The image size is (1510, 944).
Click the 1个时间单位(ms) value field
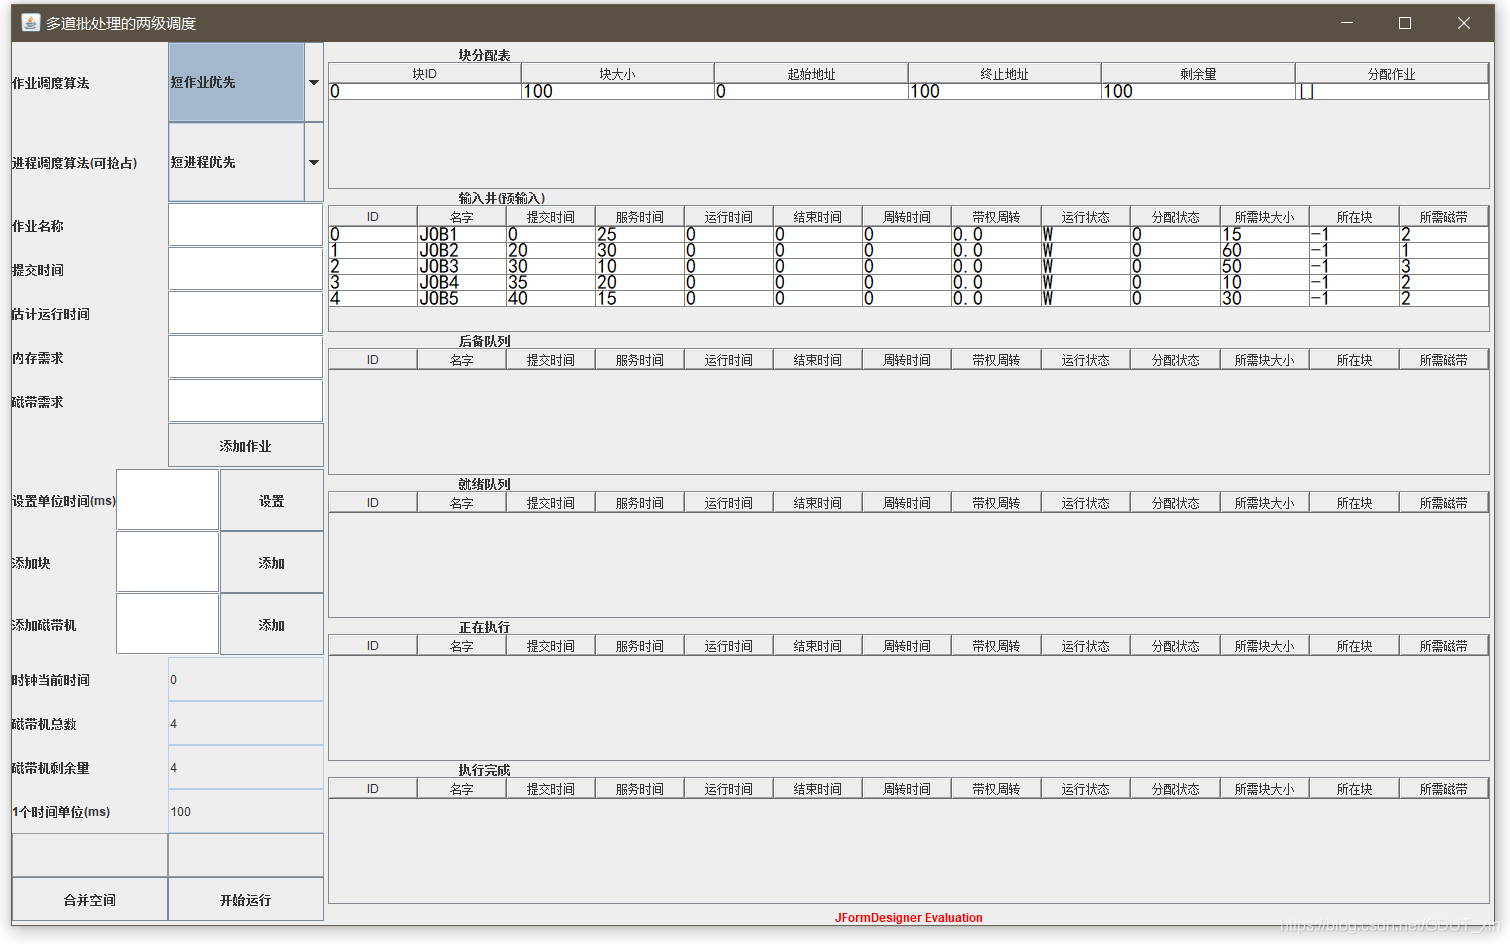tap(246, 811)
